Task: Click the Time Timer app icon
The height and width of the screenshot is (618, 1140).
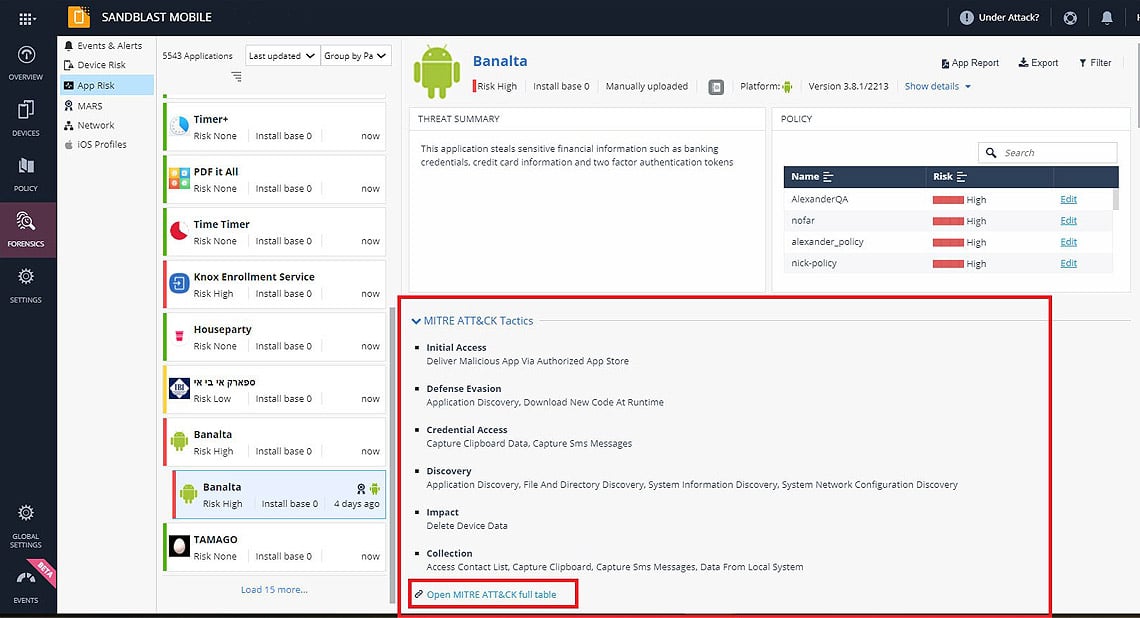Action: 179,230
